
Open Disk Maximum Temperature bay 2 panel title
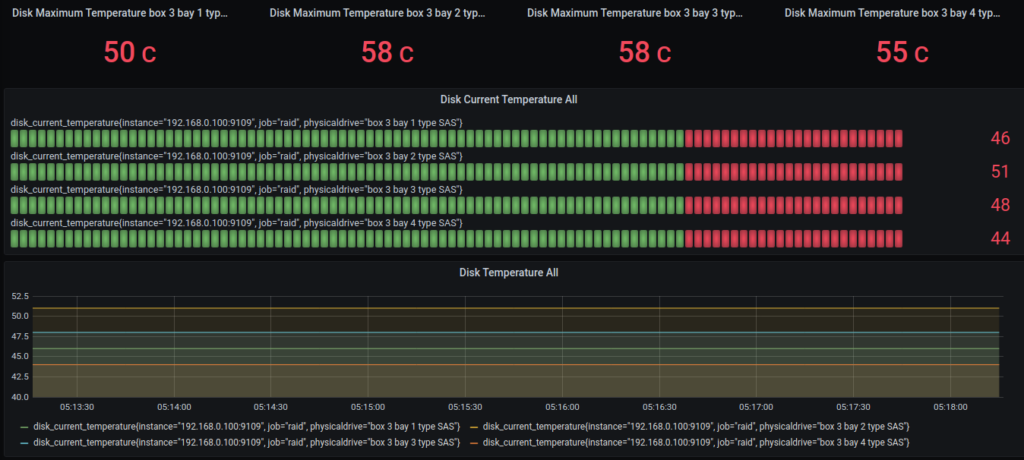point(377,12)
